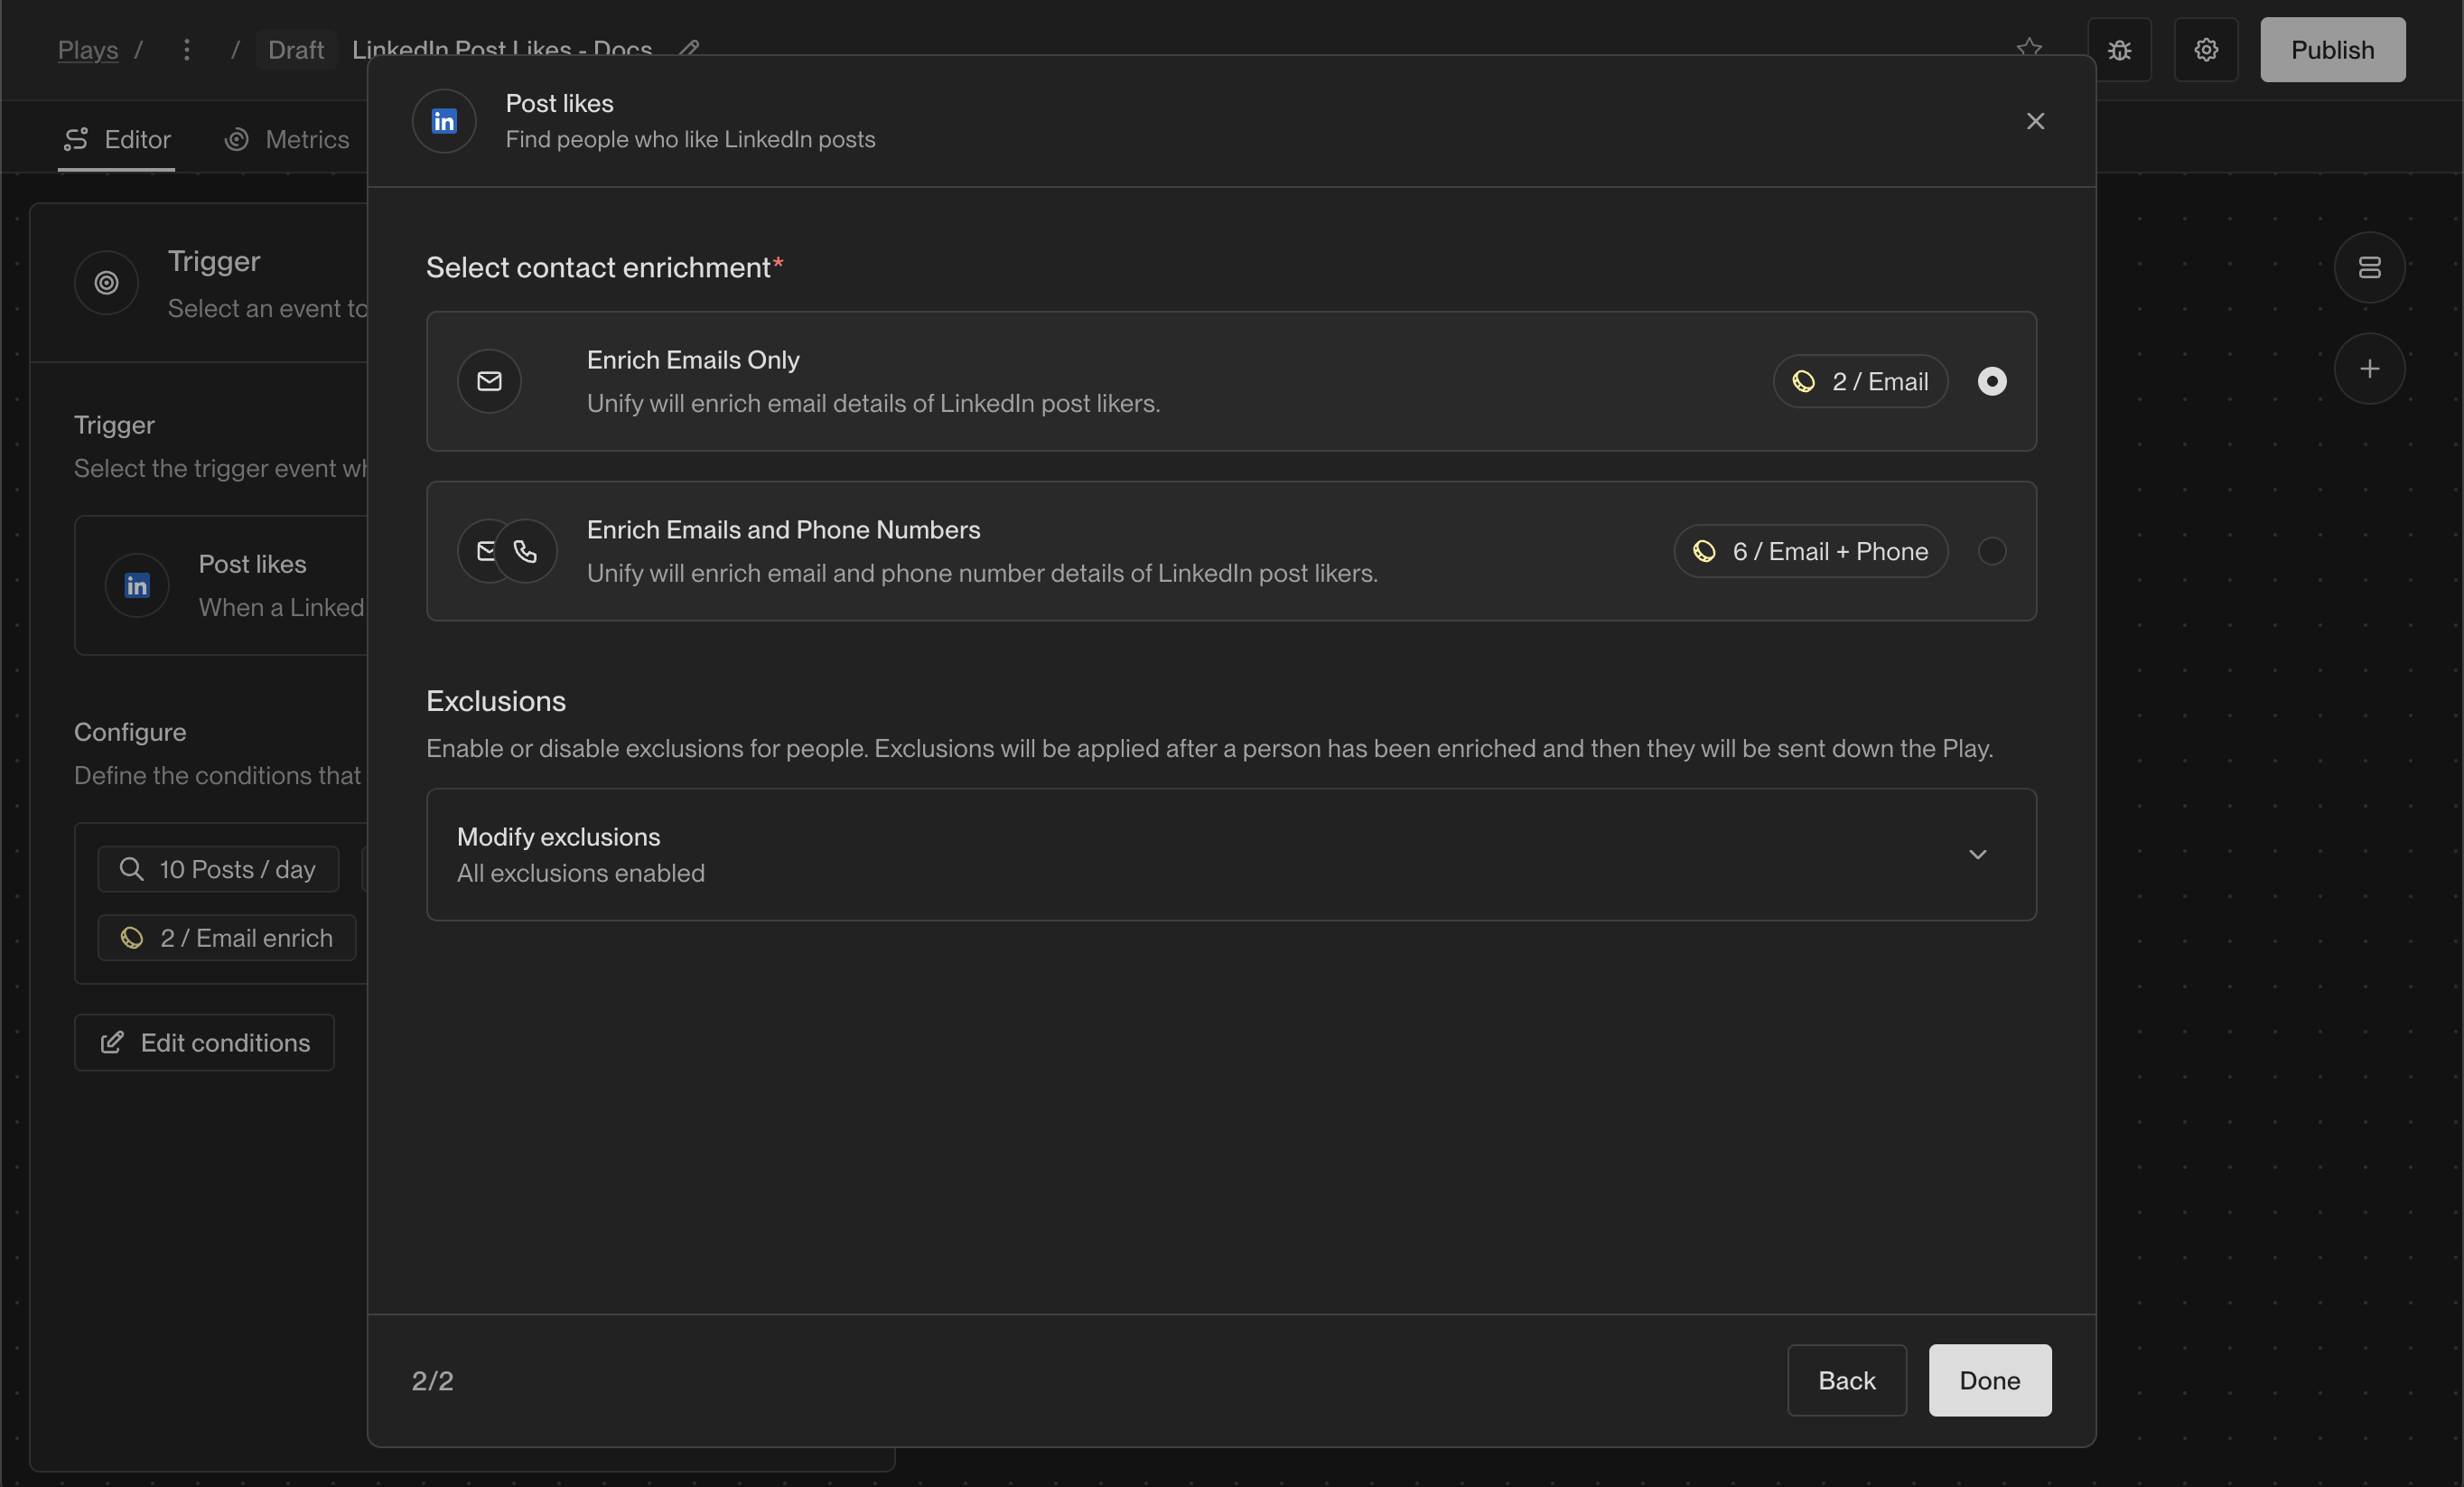This screenshot has height=1487, width=2464.
Task: Close the Post likes dialog
Action: point(2035,121)
